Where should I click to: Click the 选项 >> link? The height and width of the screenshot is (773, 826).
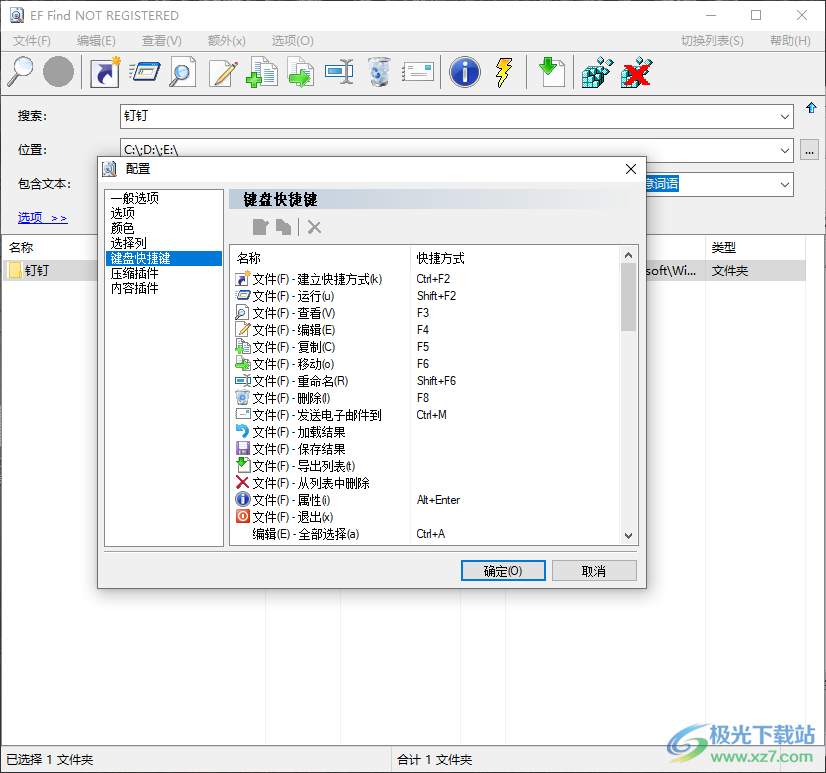pyautogui.click(x=43, y=217)
